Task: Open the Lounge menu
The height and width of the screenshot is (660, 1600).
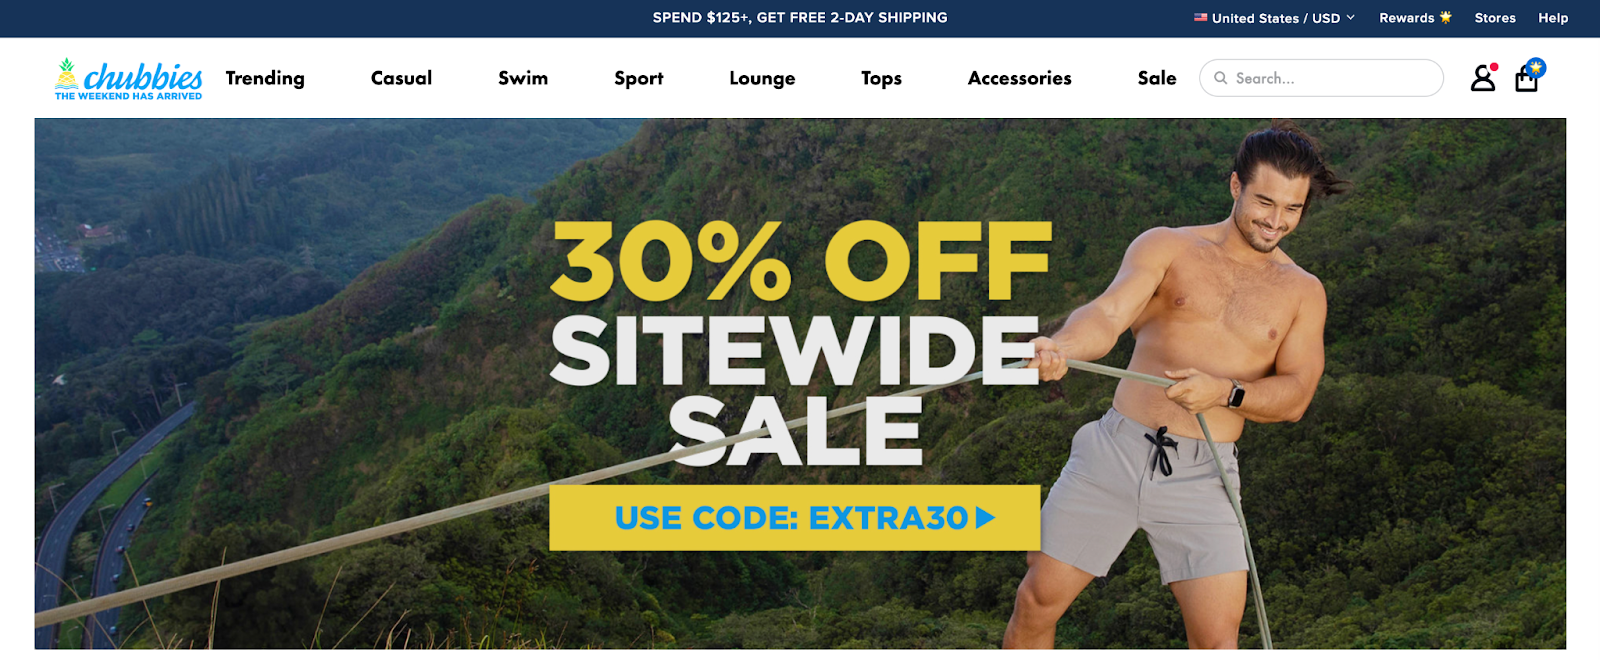Action: click(x=762, y=78)
